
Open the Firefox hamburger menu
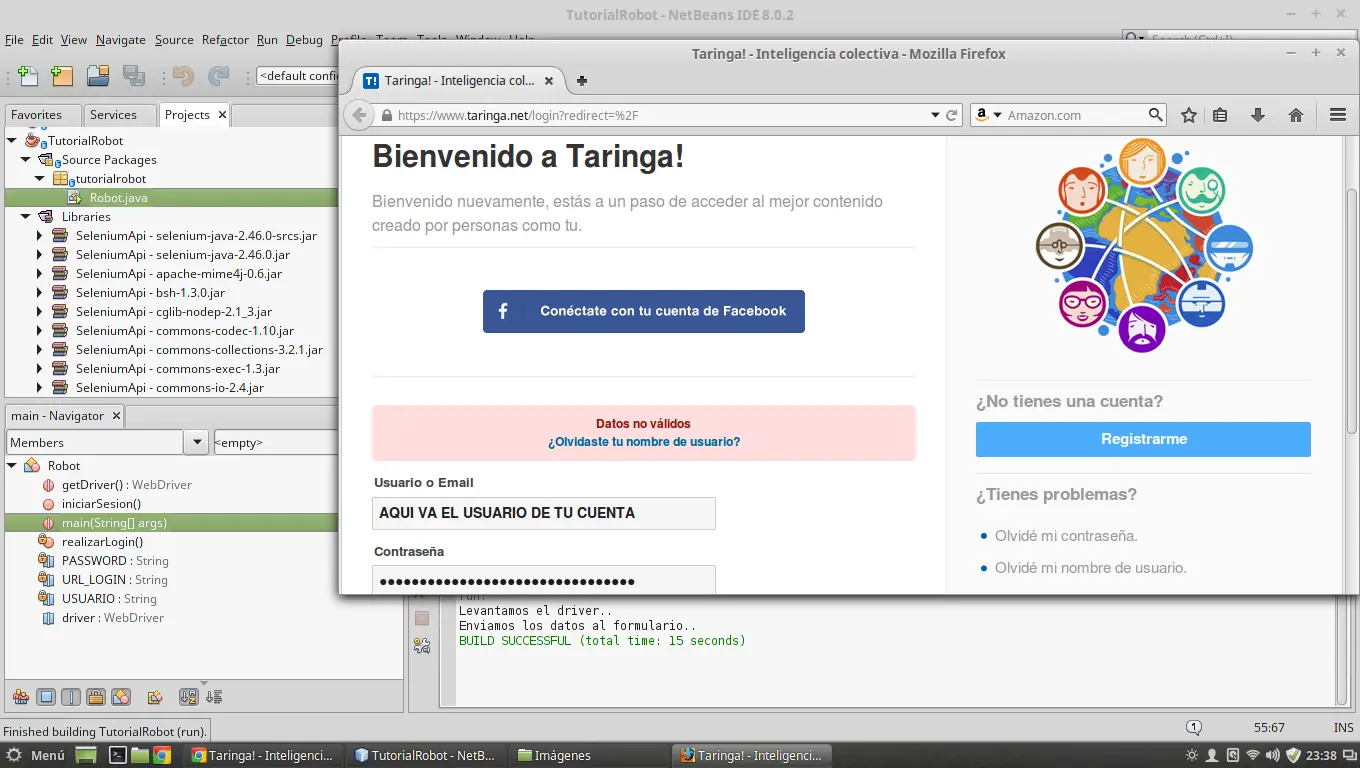click(1338, 115)
